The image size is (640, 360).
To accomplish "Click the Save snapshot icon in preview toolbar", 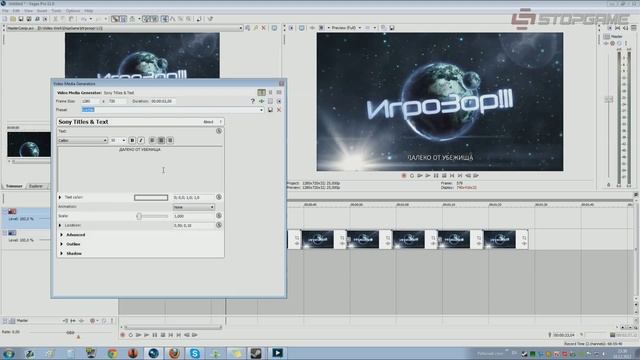I will [x=392, y=28].
